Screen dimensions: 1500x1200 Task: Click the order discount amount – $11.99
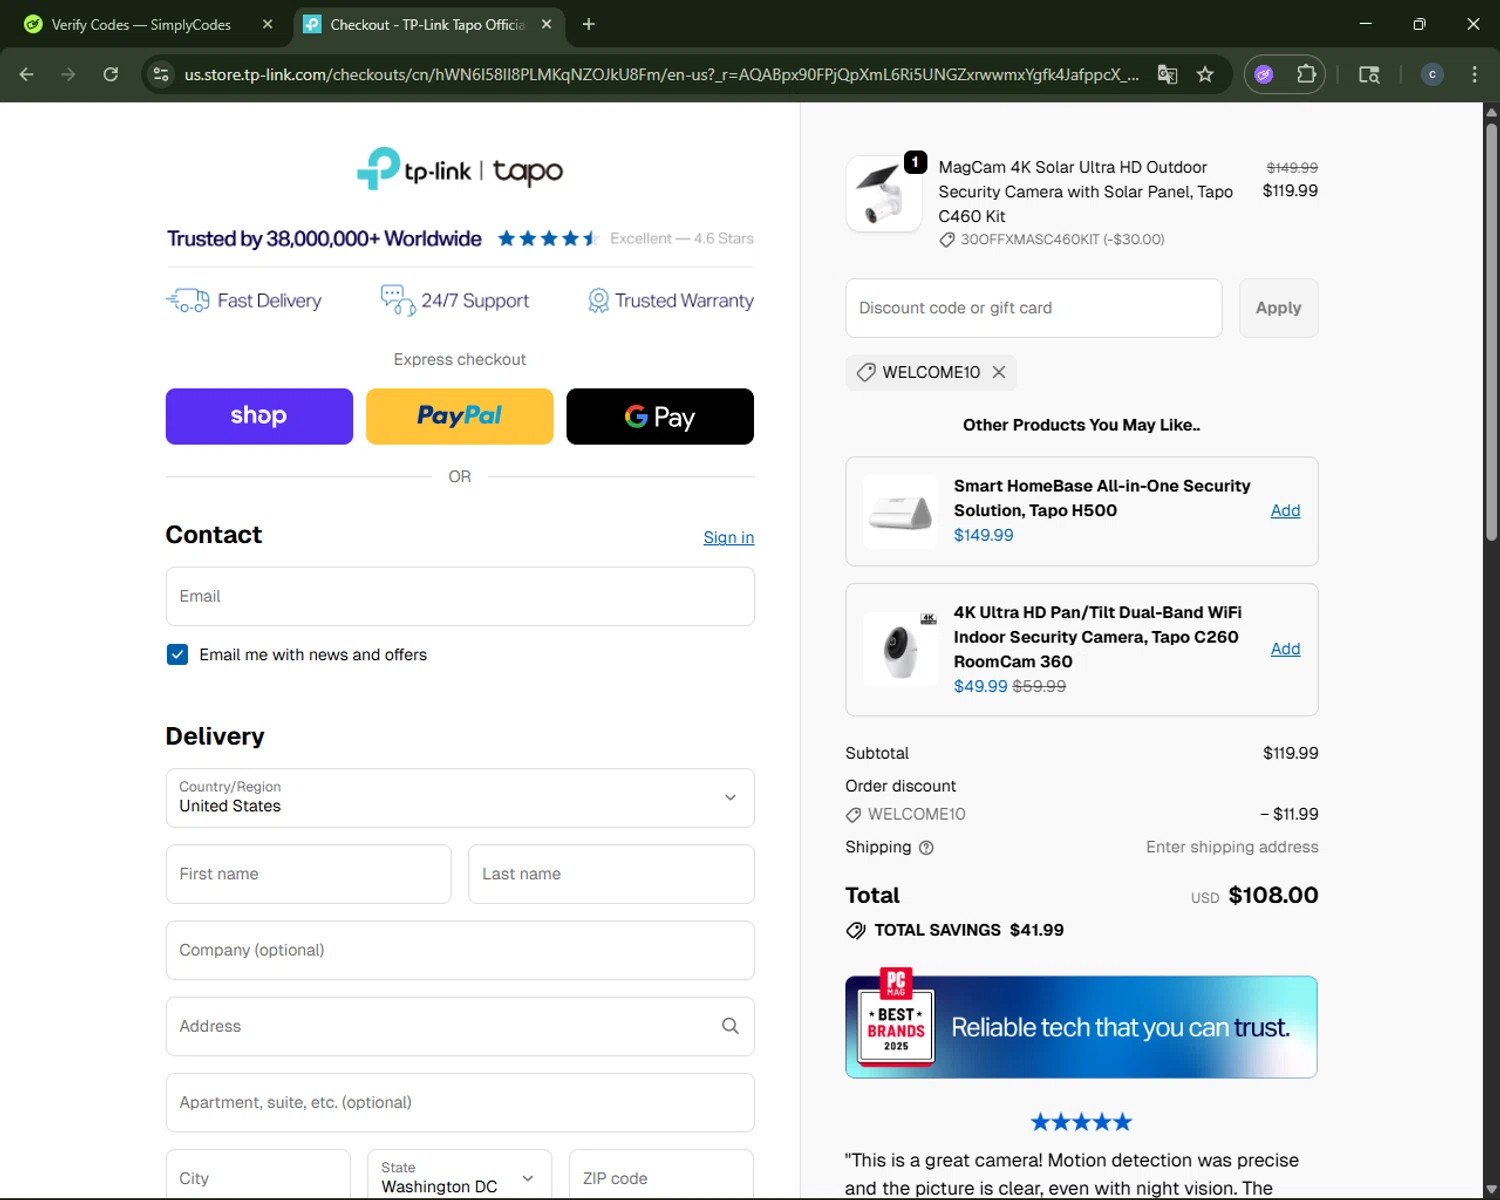coord(1289,814)
